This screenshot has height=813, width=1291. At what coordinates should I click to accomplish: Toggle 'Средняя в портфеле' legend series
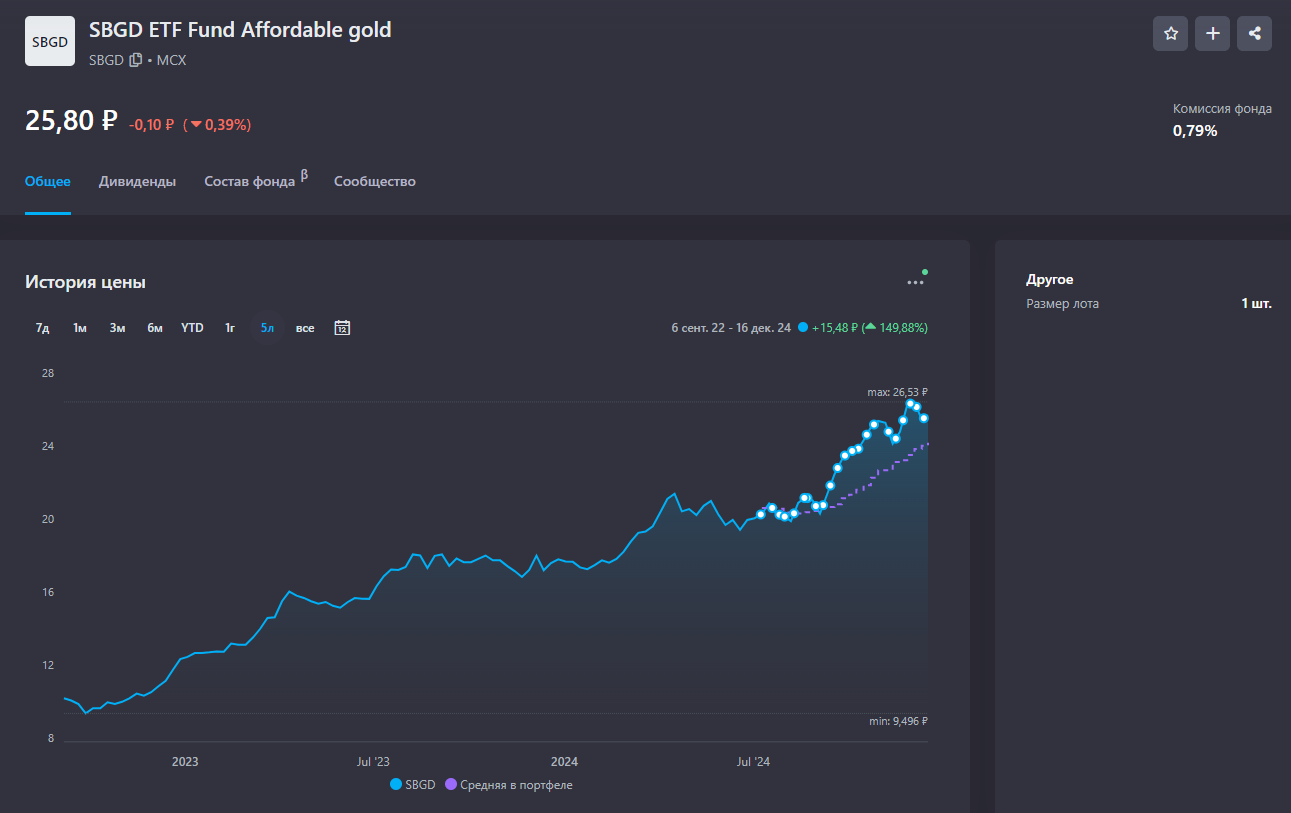pyautogui.click(x=508, y=785)
